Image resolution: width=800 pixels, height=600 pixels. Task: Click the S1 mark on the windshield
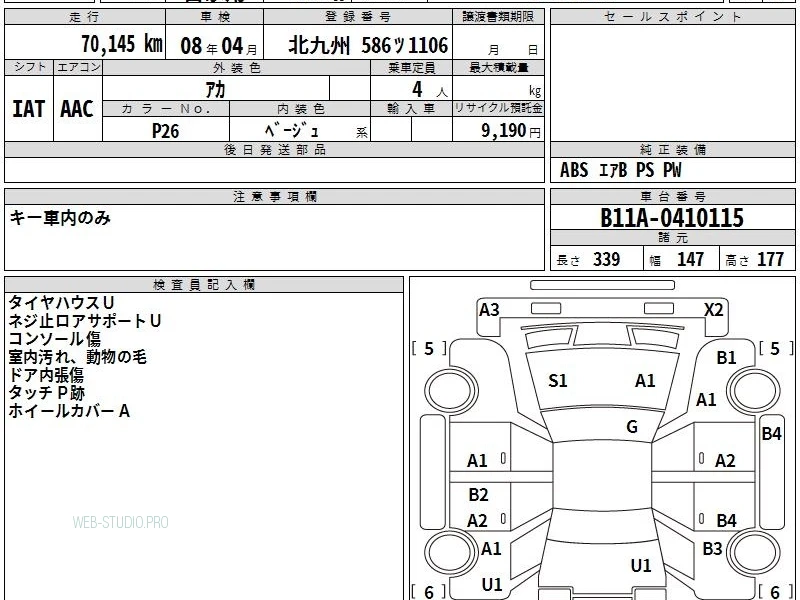coord(557,381)
